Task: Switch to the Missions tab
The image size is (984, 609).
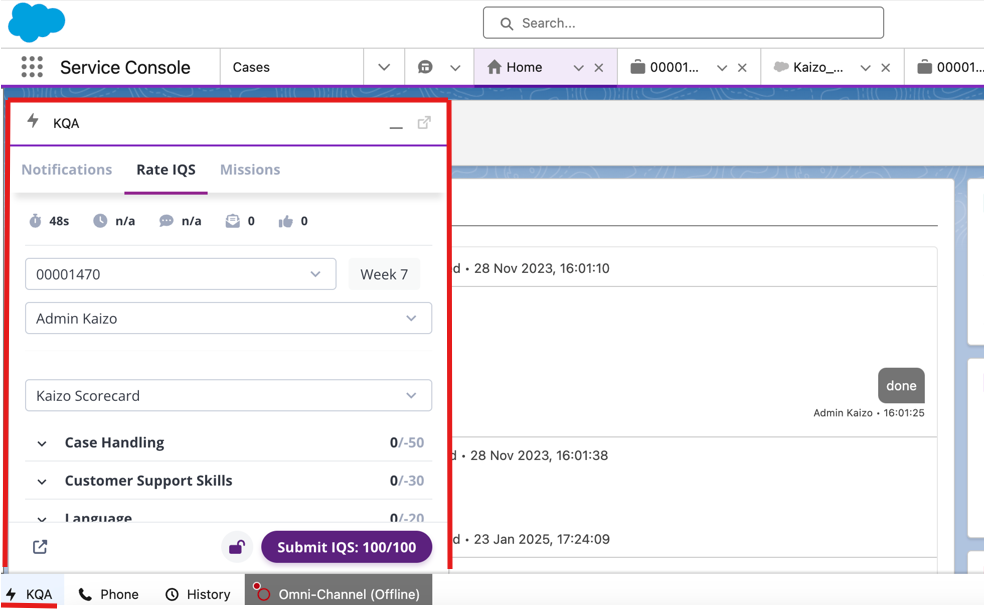Action: click(x=250, y=170)
